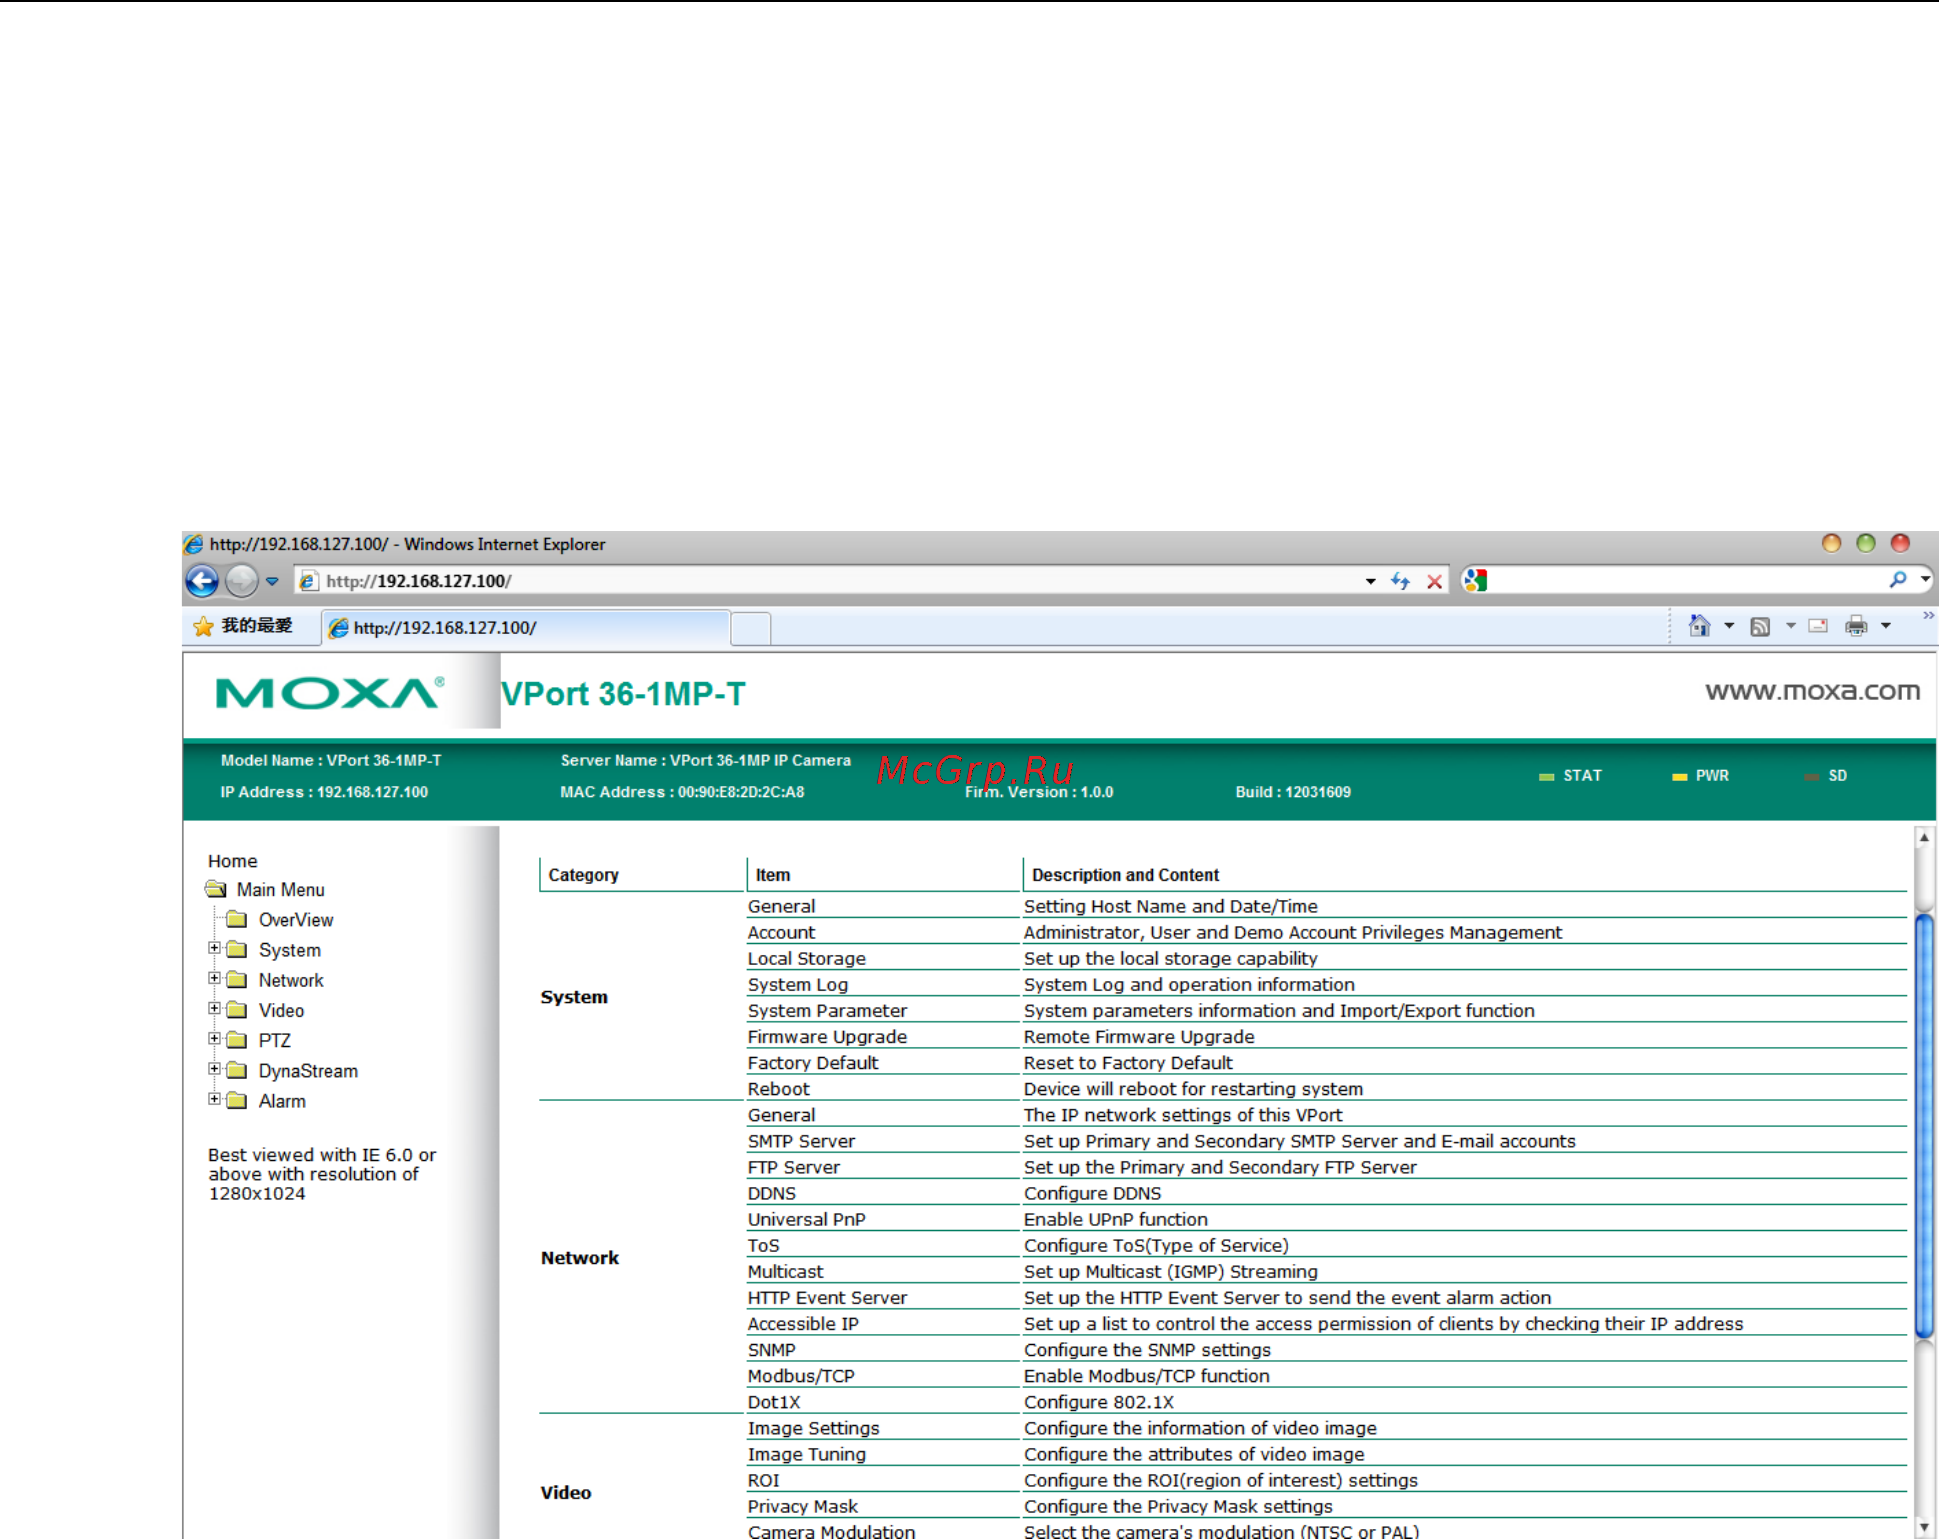Click the scrollbar up arrow
This screenshot has width=1939, height=1539.
click(1924, 837)
